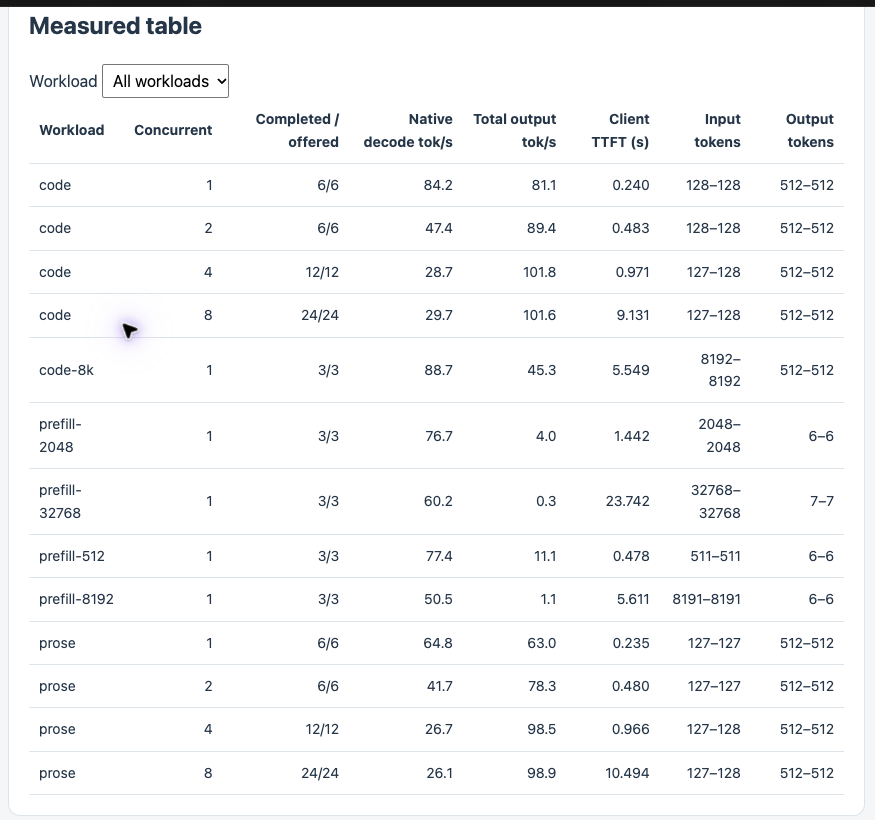Select total output value 89.4

pyautogui.click(x=541, y=228)
